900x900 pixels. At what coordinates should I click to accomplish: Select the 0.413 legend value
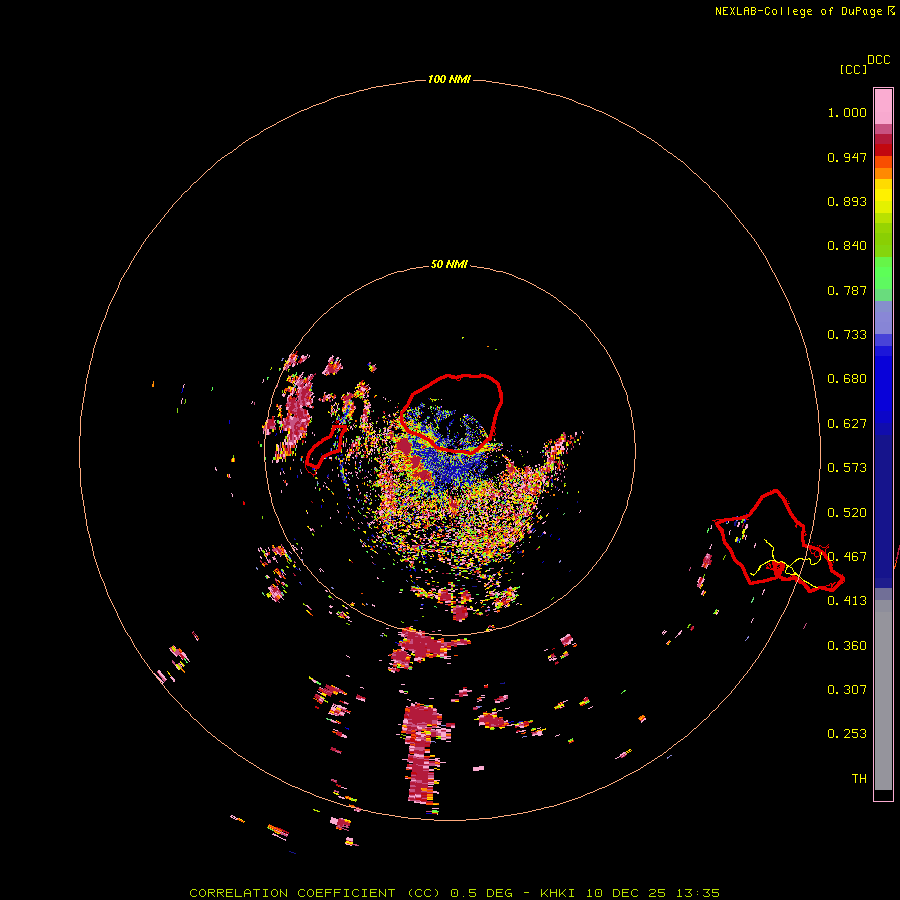pos(847,601)
